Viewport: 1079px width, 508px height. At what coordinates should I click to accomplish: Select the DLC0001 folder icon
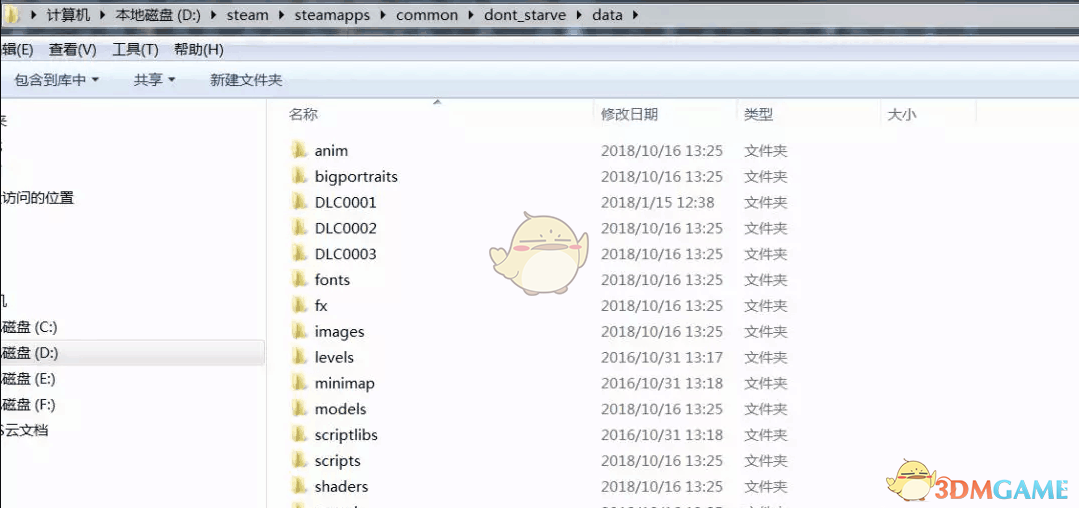(299, 202)
